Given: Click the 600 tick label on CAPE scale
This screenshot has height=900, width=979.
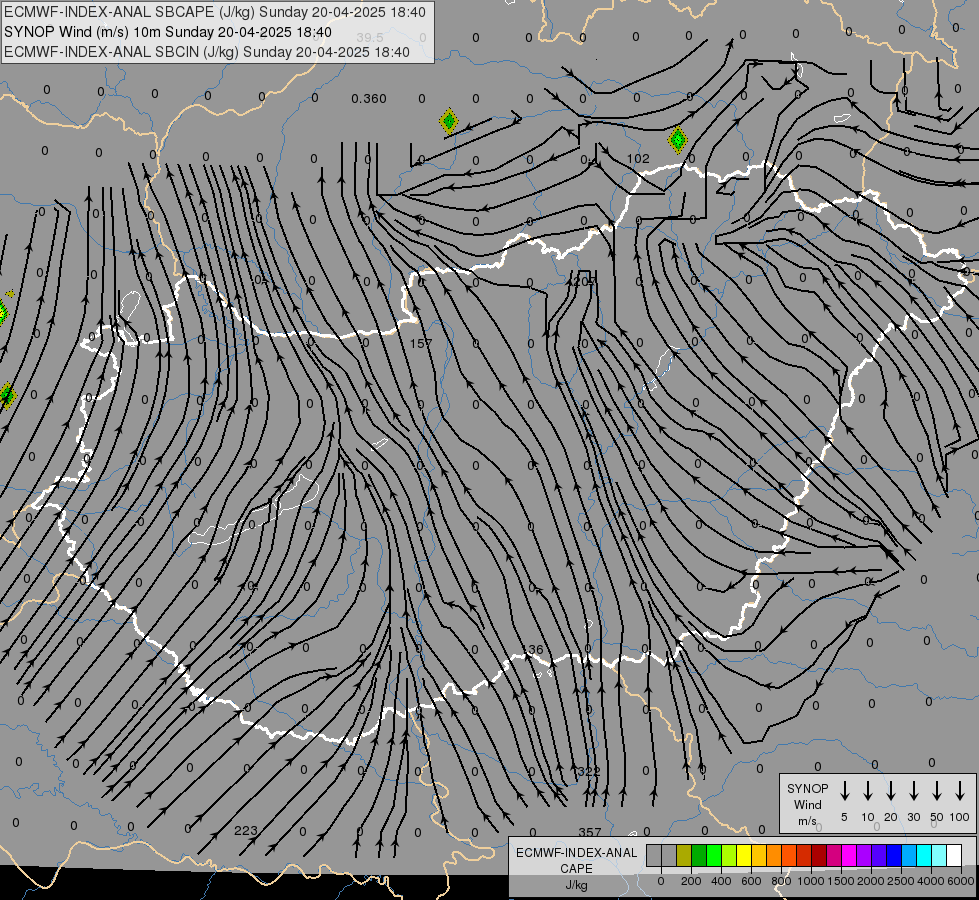Looking at the screenshot, I should click(751, 881).
